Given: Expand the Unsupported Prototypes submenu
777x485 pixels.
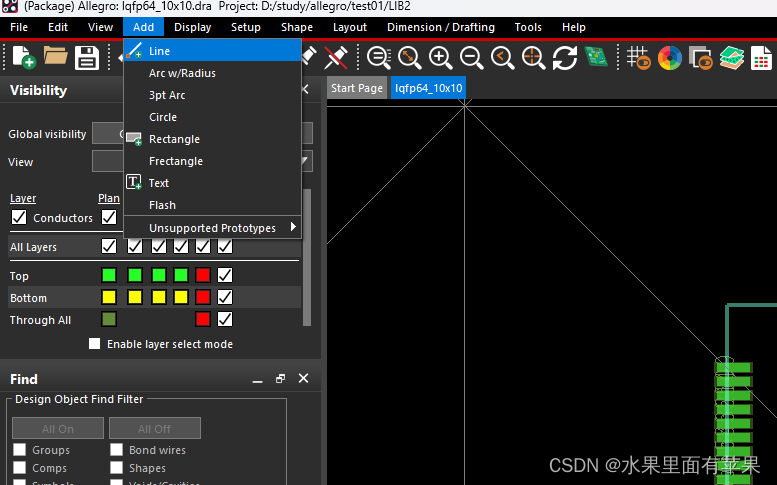Looking at the screenshot, I should tap(212, 228).
